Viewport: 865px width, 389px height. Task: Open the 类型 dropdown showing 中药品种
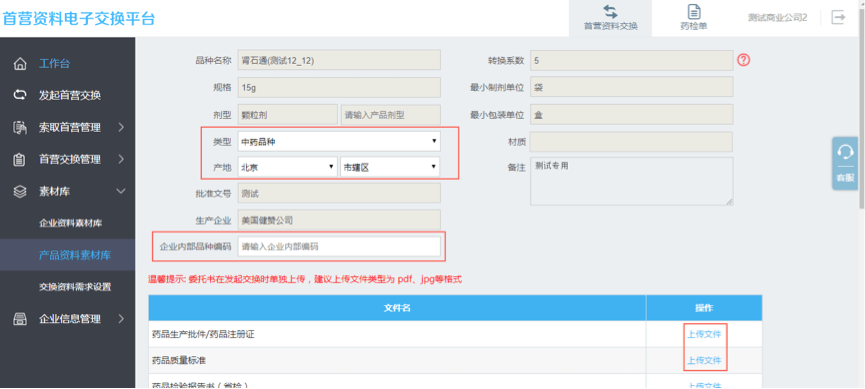coord(339,142)
